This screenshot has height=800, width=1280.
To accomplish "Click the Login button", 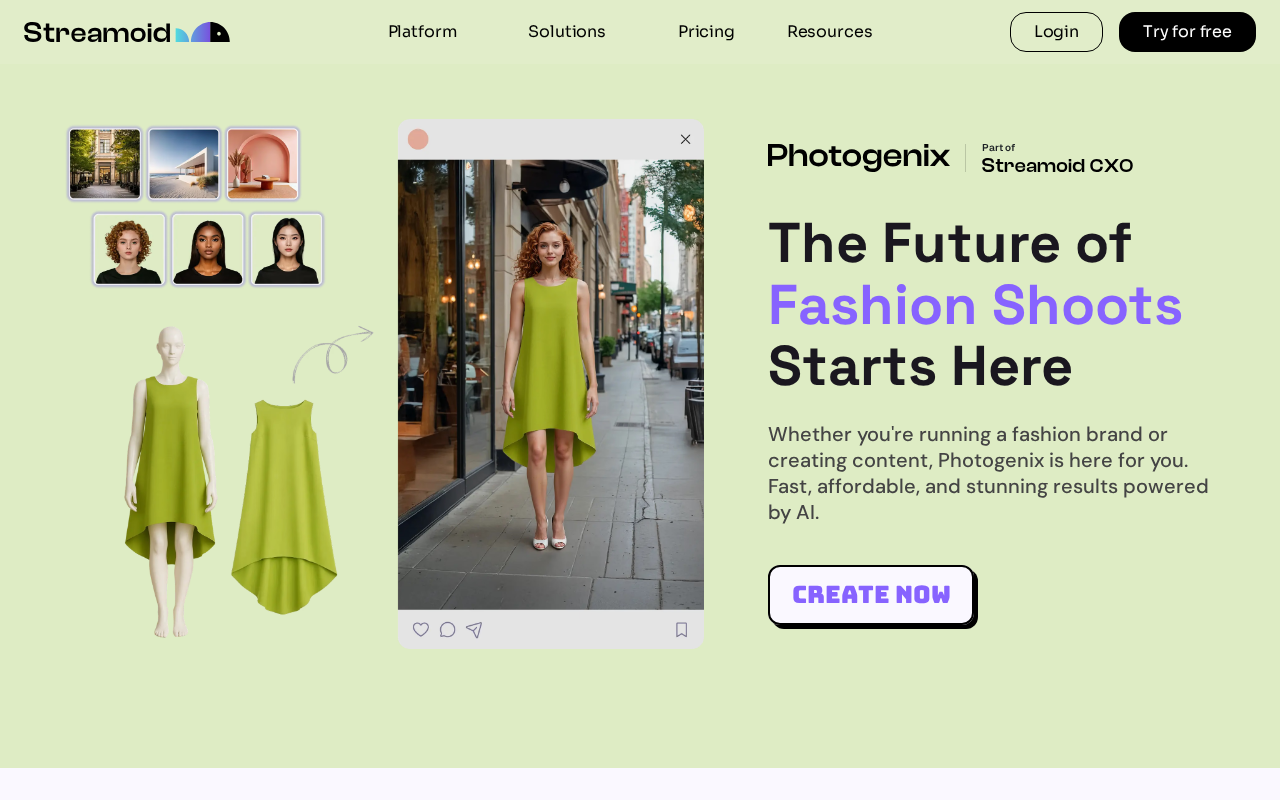I will click(1056, 32).
